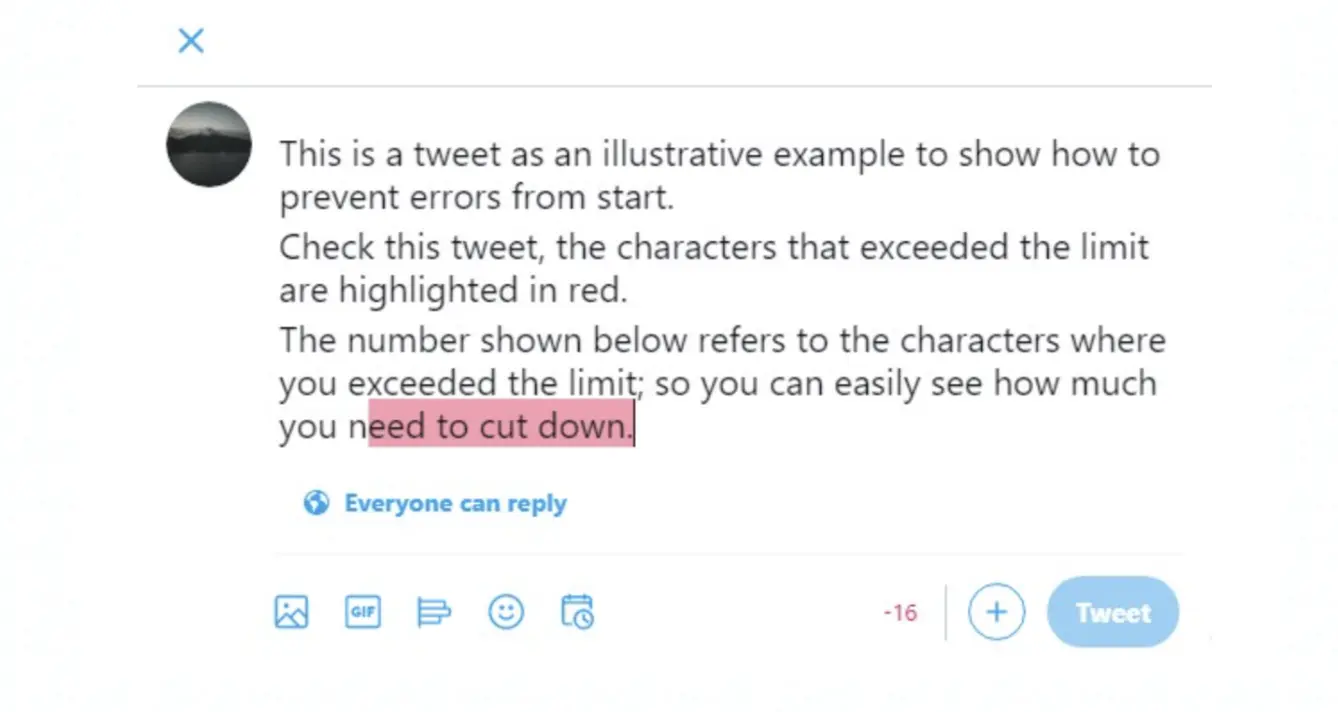This screenshot has width=1338, height=712.
Task: Open the GIF picker
Action: pyautogui.click(x=363, y=611)
